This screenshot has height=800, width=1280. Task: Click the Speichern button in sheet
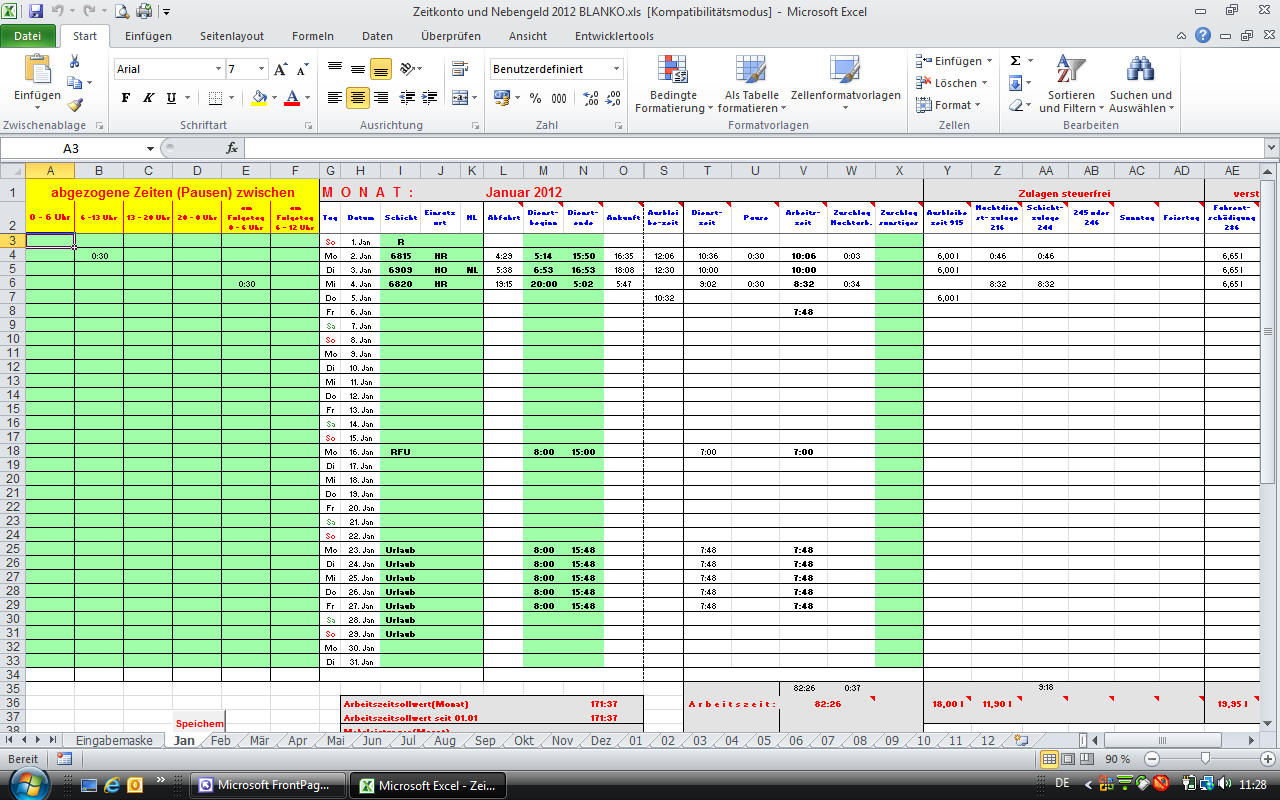coord(199,723)
